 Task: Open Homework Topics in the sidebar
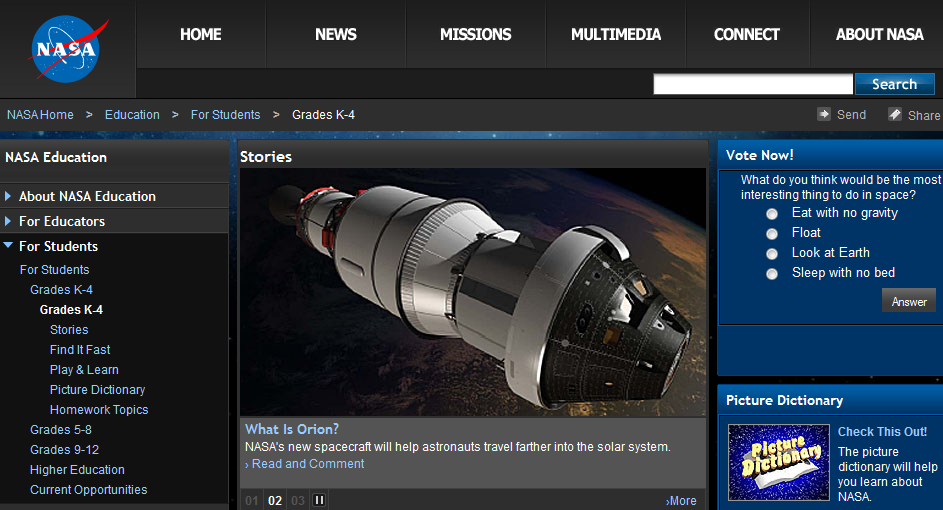[99, 410]
